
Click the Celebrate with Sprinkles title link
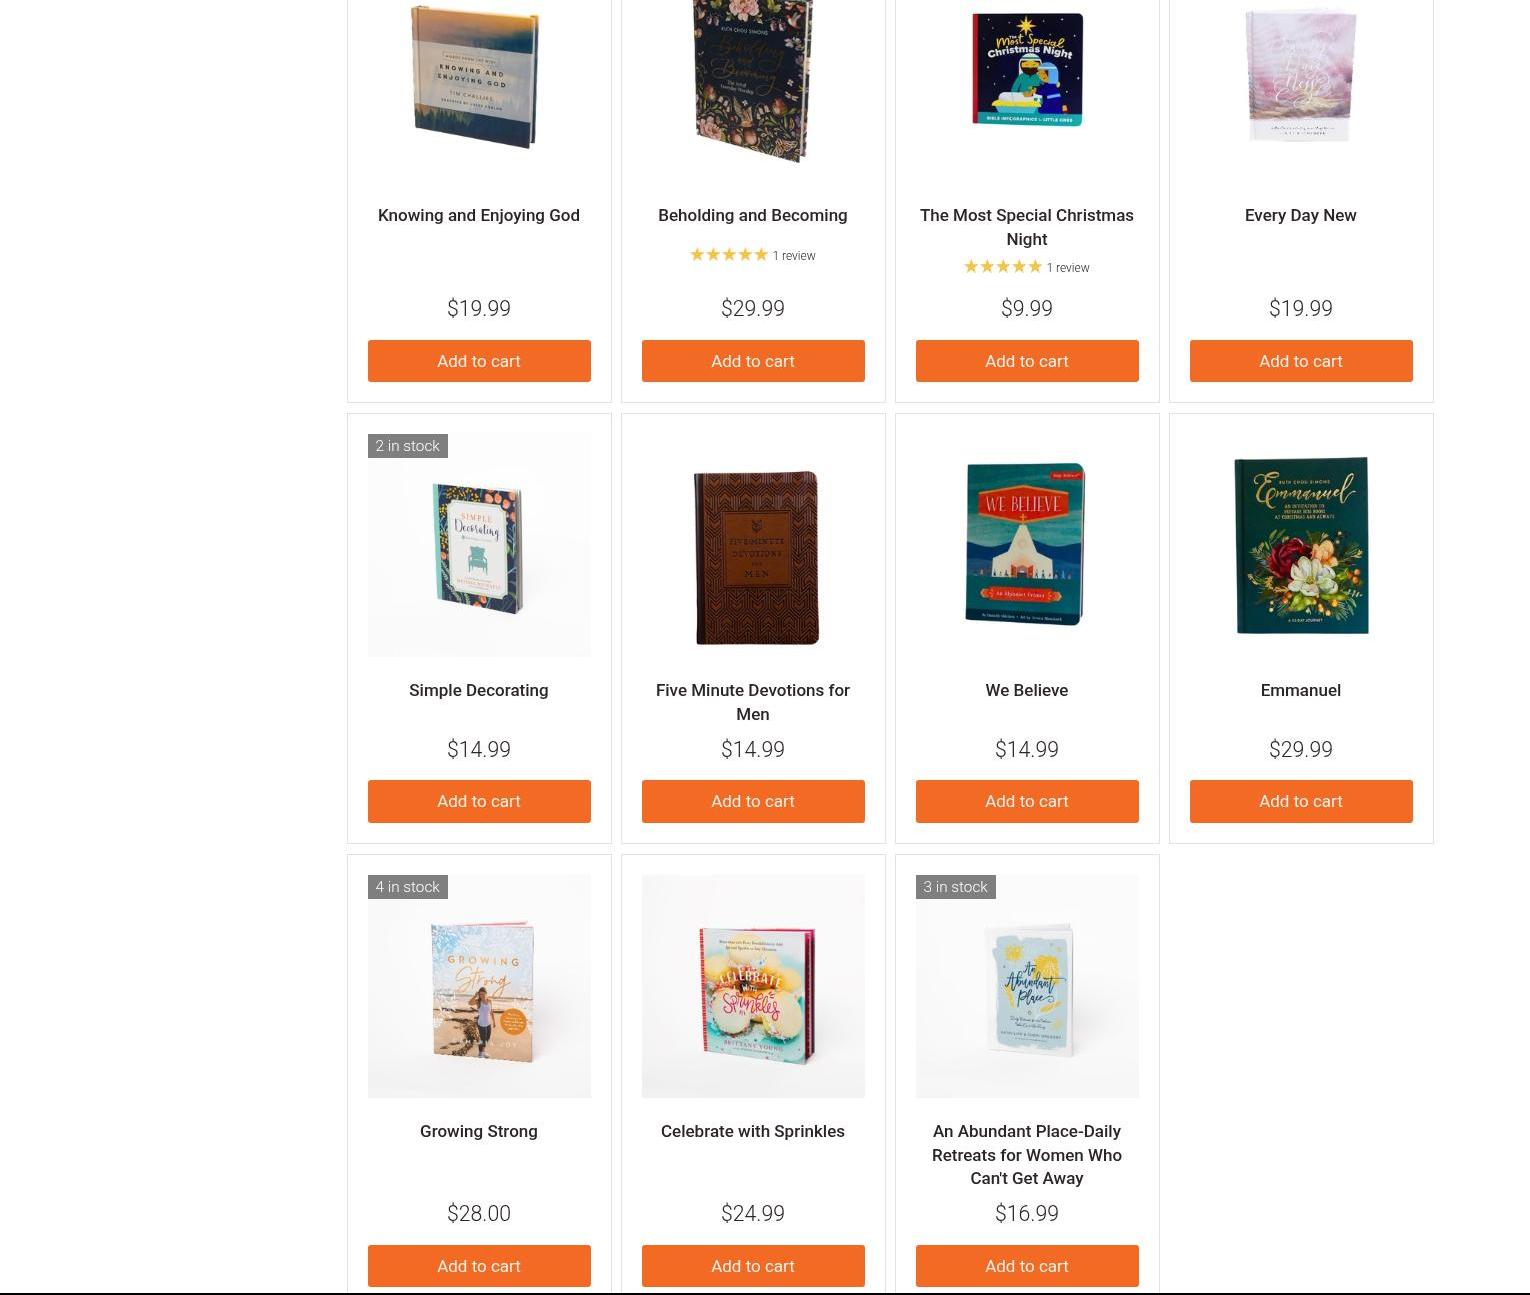(753, 1131)
